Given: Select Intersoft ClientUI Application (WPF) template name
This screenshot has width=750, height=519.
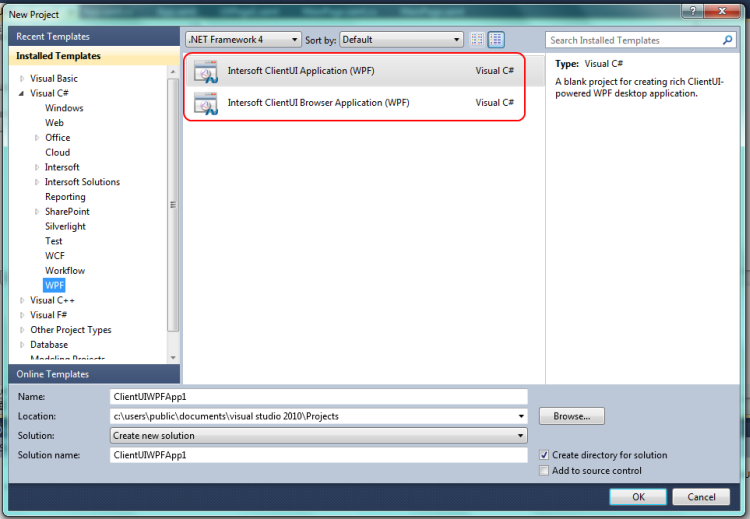Looking at the screenshot, I should click(301, 71).
